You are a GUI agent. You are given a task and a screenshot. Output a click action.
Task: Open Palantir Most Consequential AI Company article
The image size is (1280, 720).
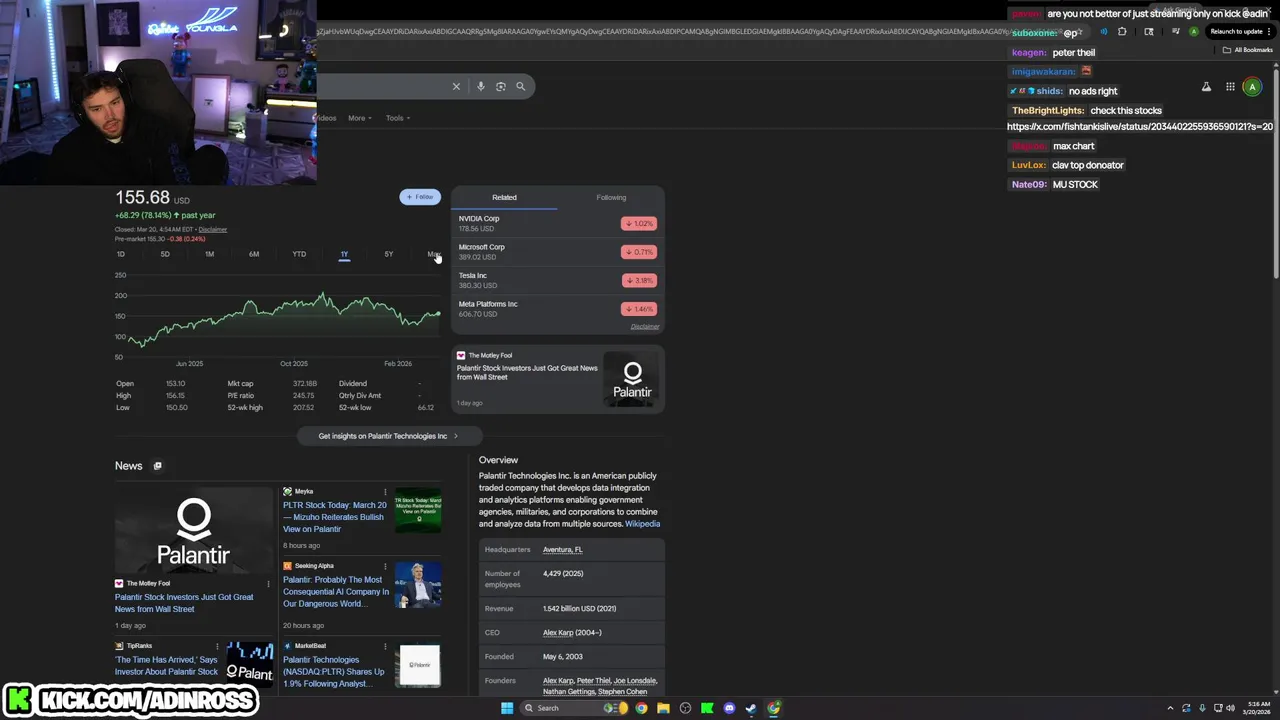[336, 592]
